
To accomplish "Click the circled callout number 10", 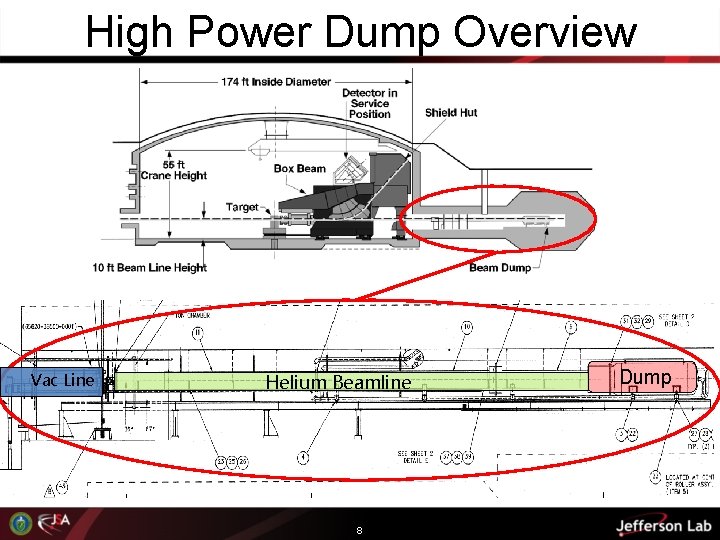I will pos(467,327).
